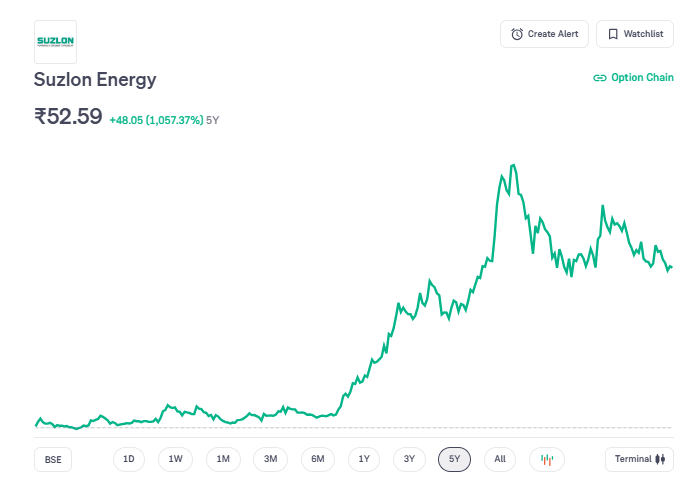
Task: Click the ₹52.59 current price
Action: tap(68, 116)
